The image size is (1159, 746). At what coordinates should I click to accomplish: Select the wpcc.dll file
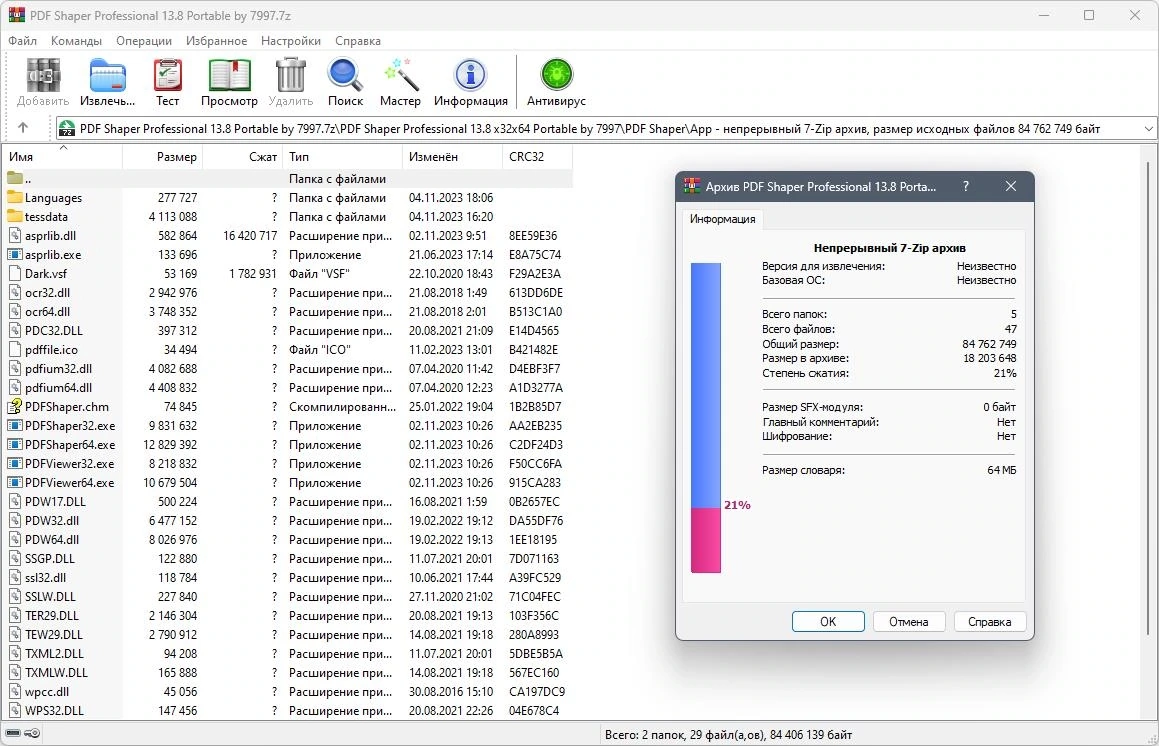pos(47,692)
